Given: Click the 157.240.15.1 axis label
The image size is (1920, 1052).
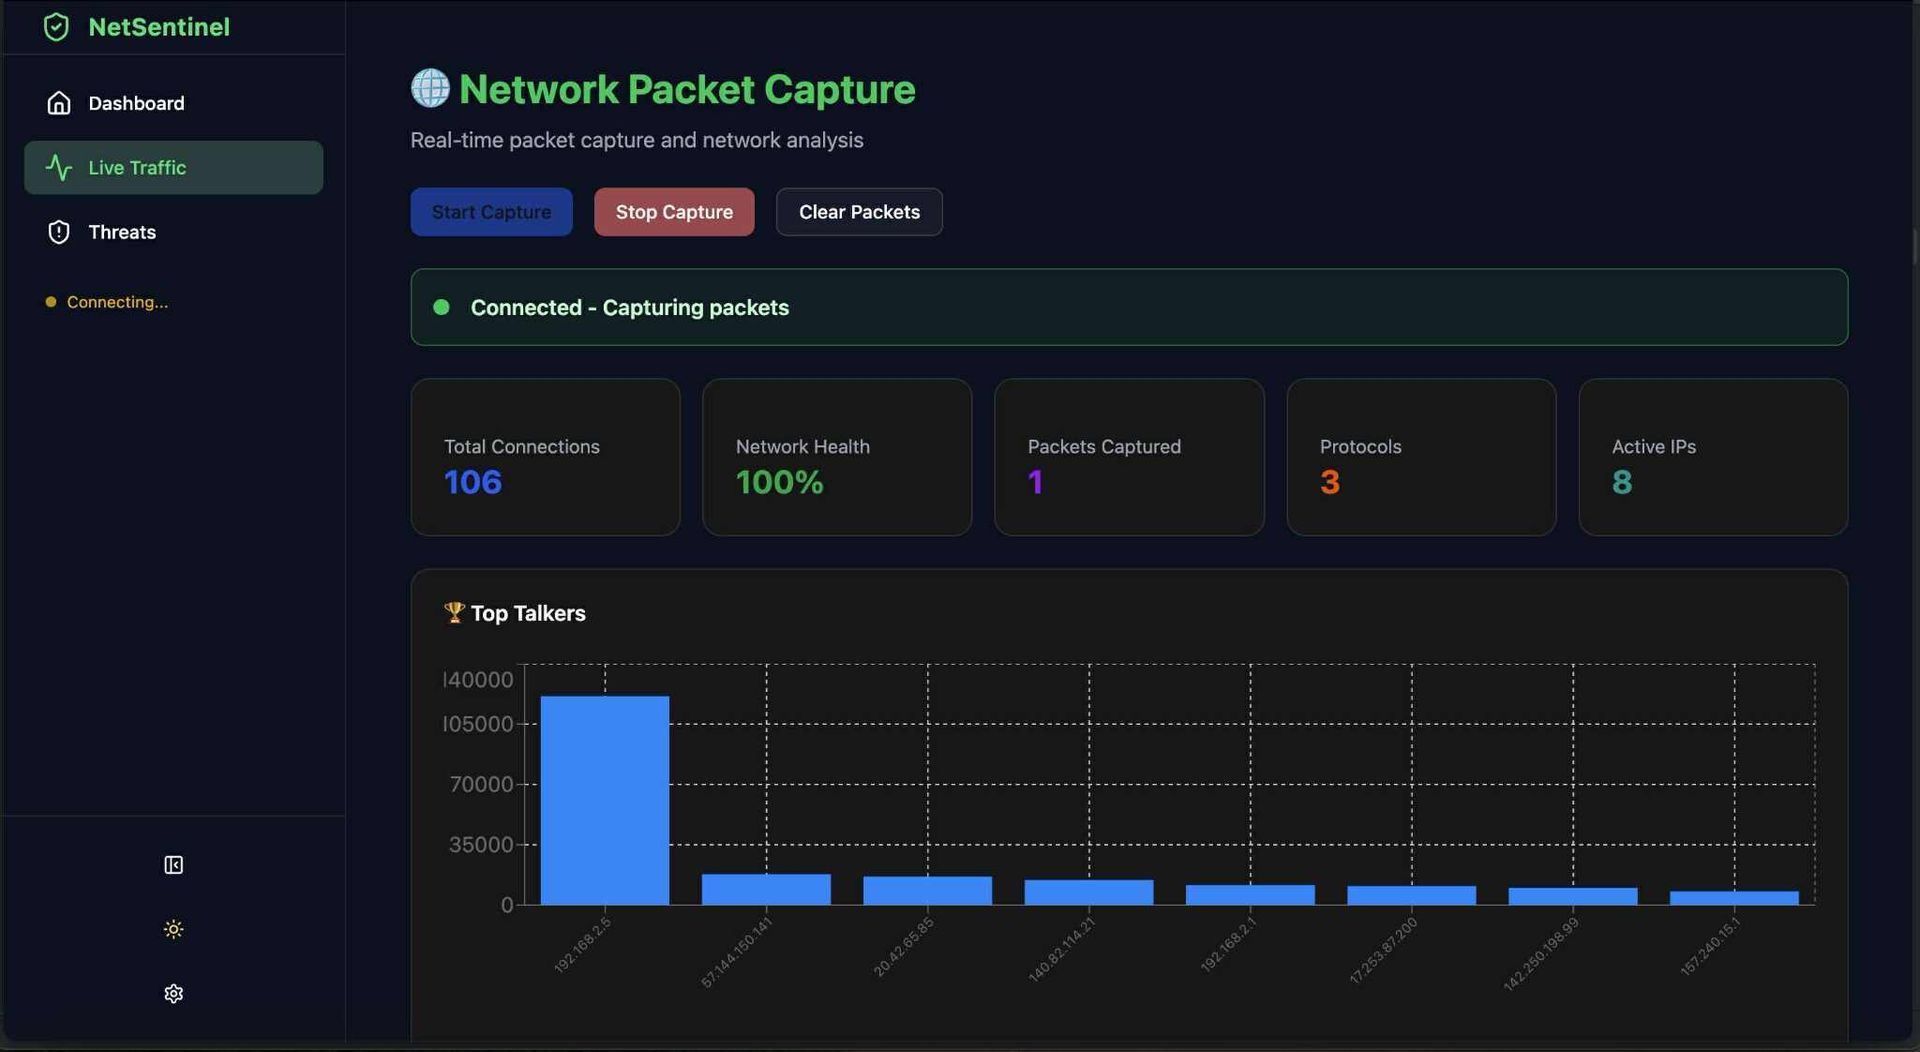Looking at the screenshot, I should coord(1711,946).
